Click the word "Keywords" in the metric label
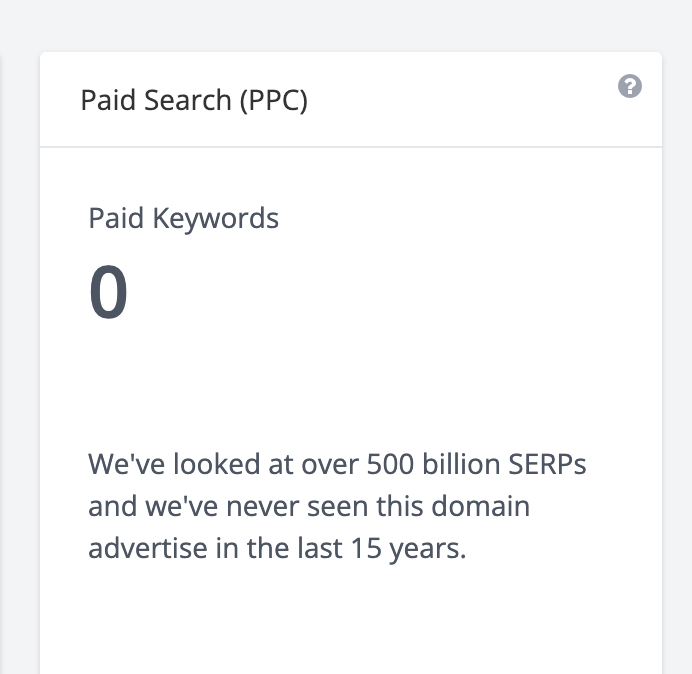This screenshot has height=674, width=692. [215, 218]
